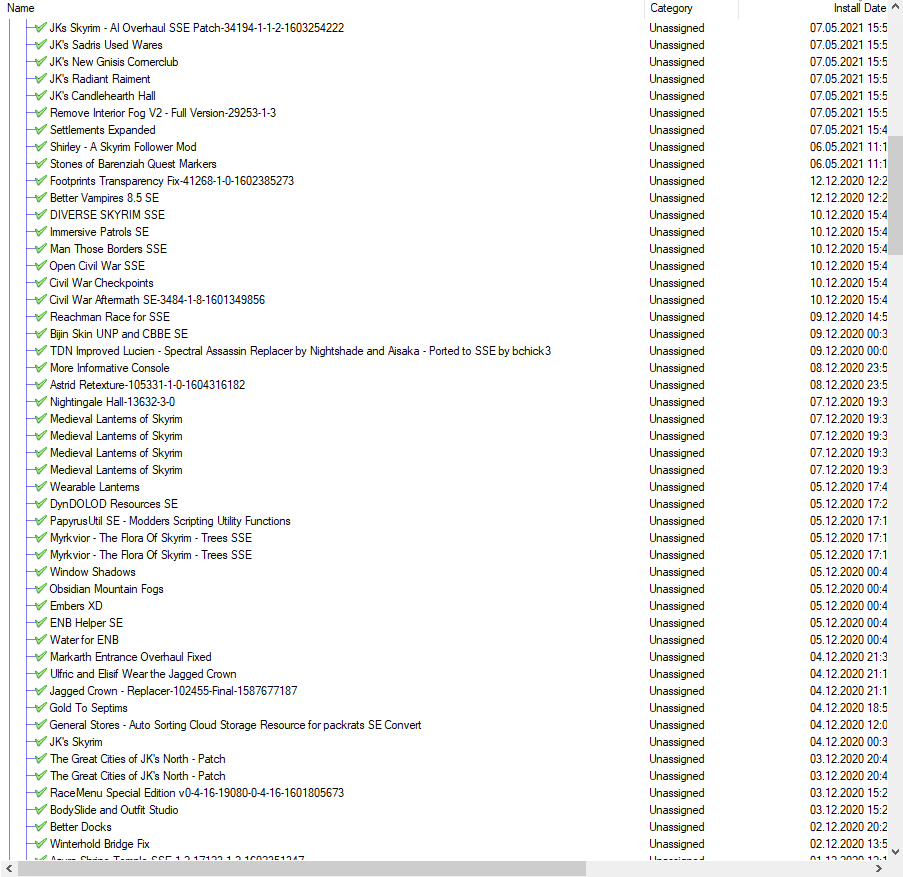
Task: Select JK's Candlehearth Hall entry
Action: [103, 96]
